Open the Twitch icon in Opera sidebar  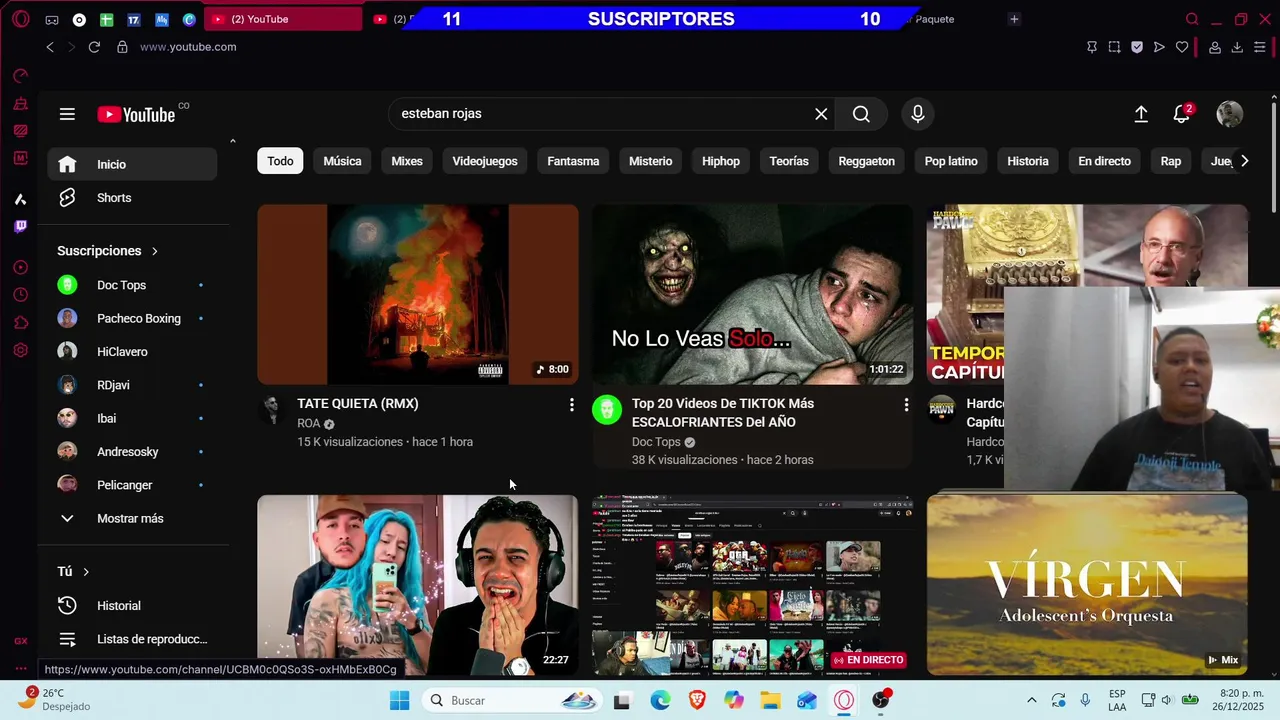click(20, 227)
